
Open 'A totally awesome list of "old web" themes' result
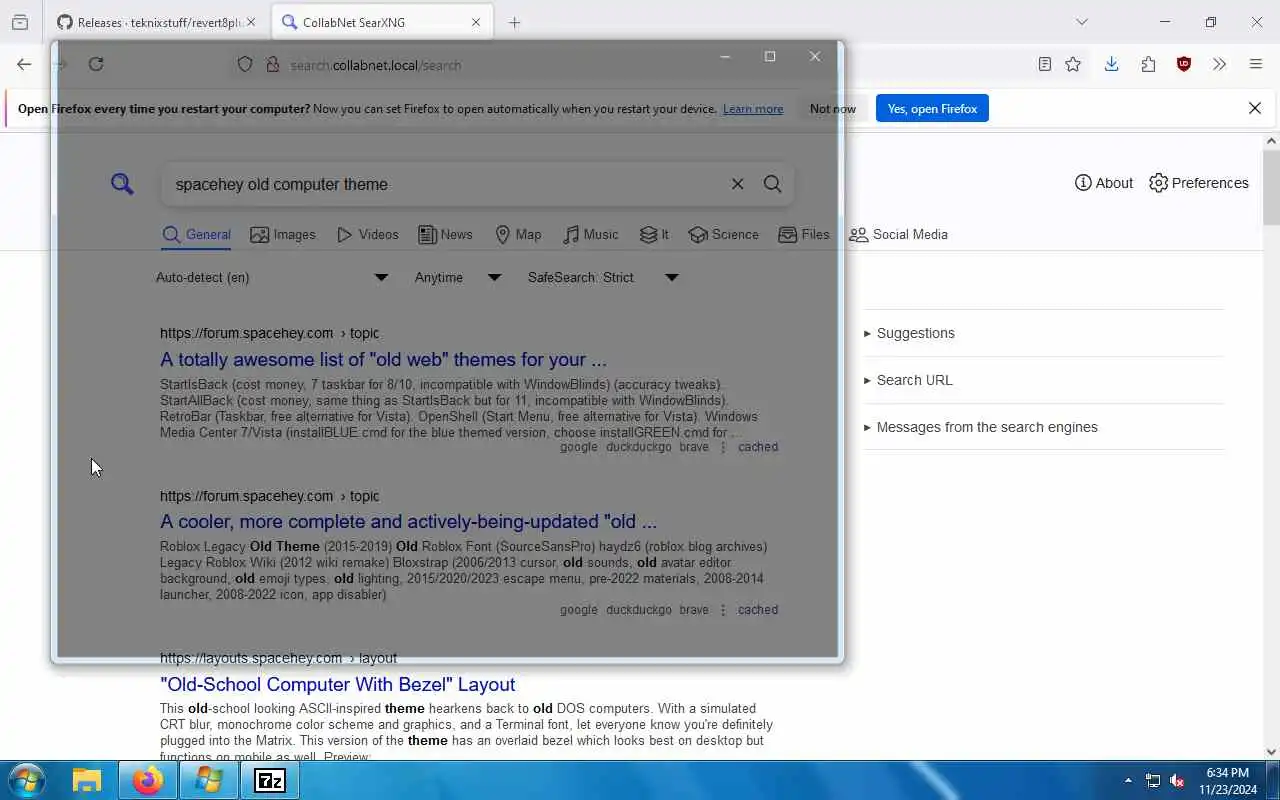click(x=383, y=360)
